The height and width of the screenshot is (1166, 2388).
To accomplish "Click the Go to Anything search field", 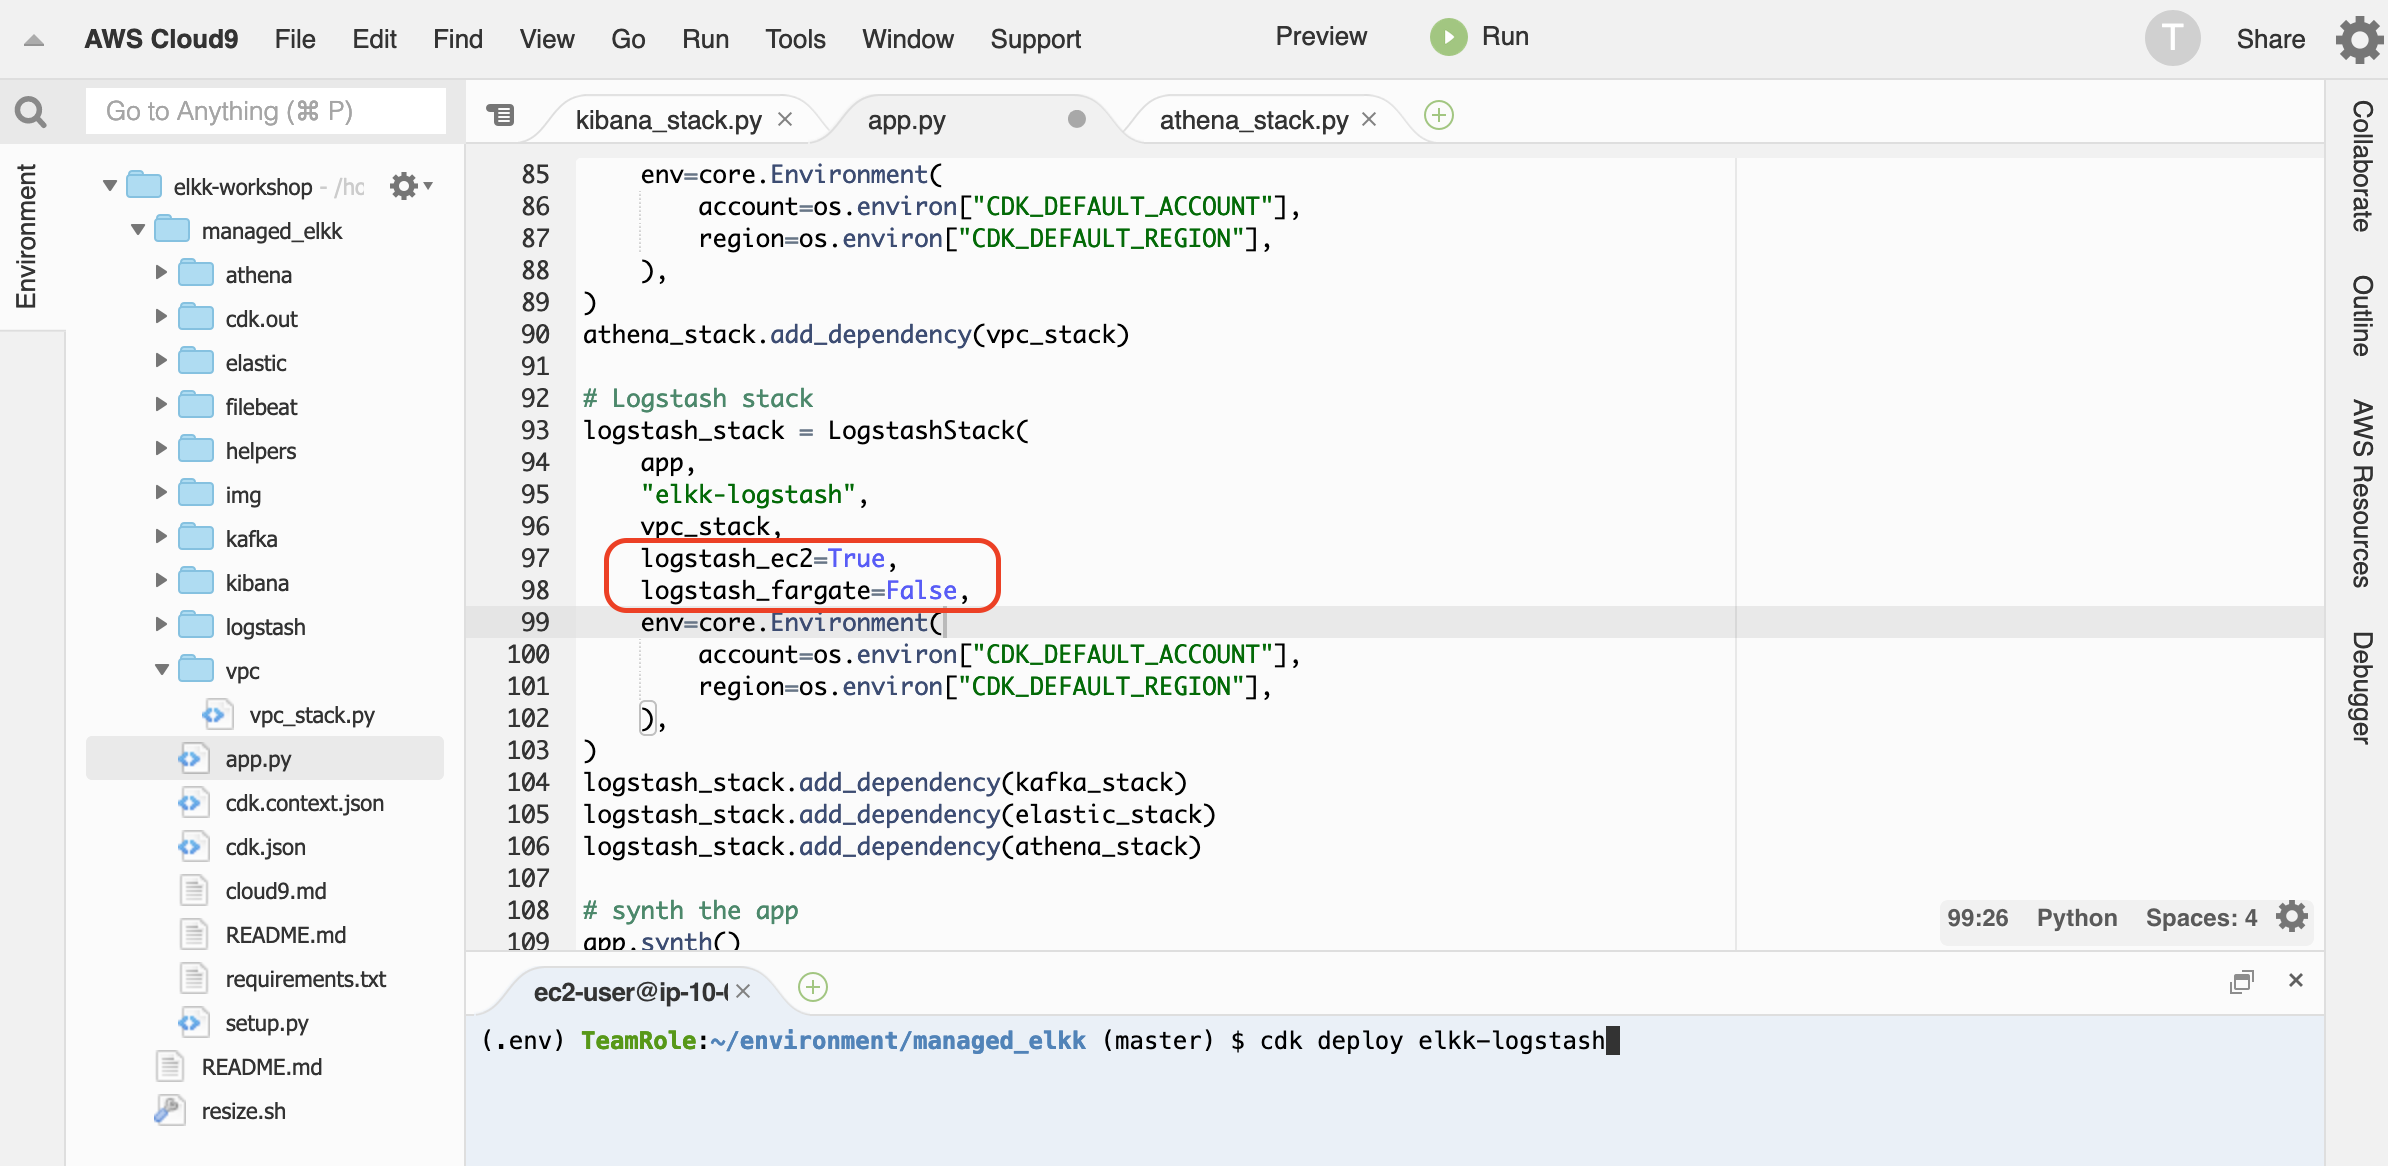I will click(x=265, y=111).
